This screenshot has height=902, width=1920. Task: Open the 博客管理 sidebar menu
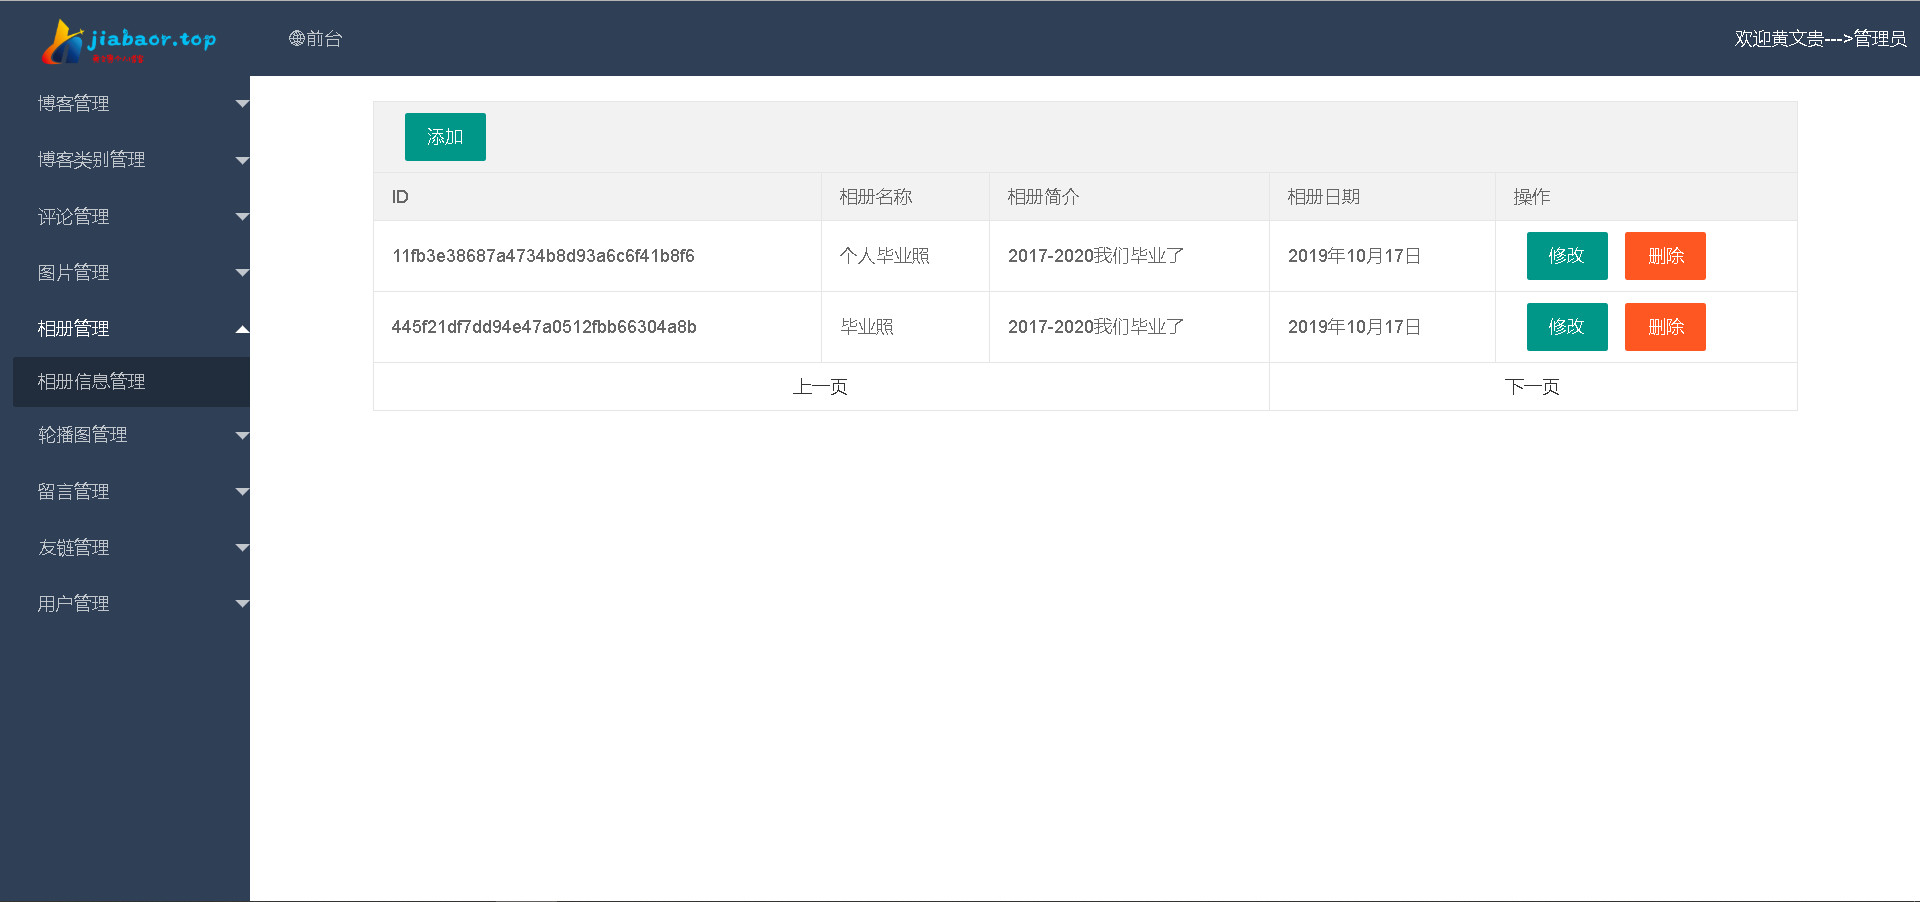tap(73, 103)
